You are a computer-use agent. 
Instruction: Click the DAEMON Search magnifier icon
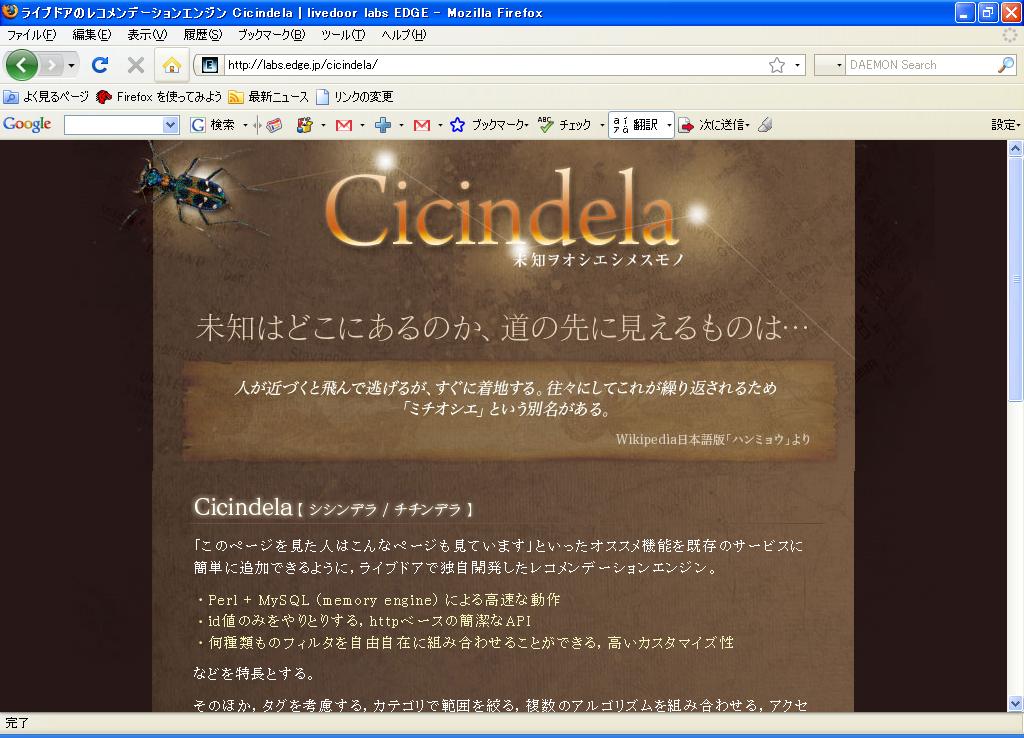point(1006,65)
